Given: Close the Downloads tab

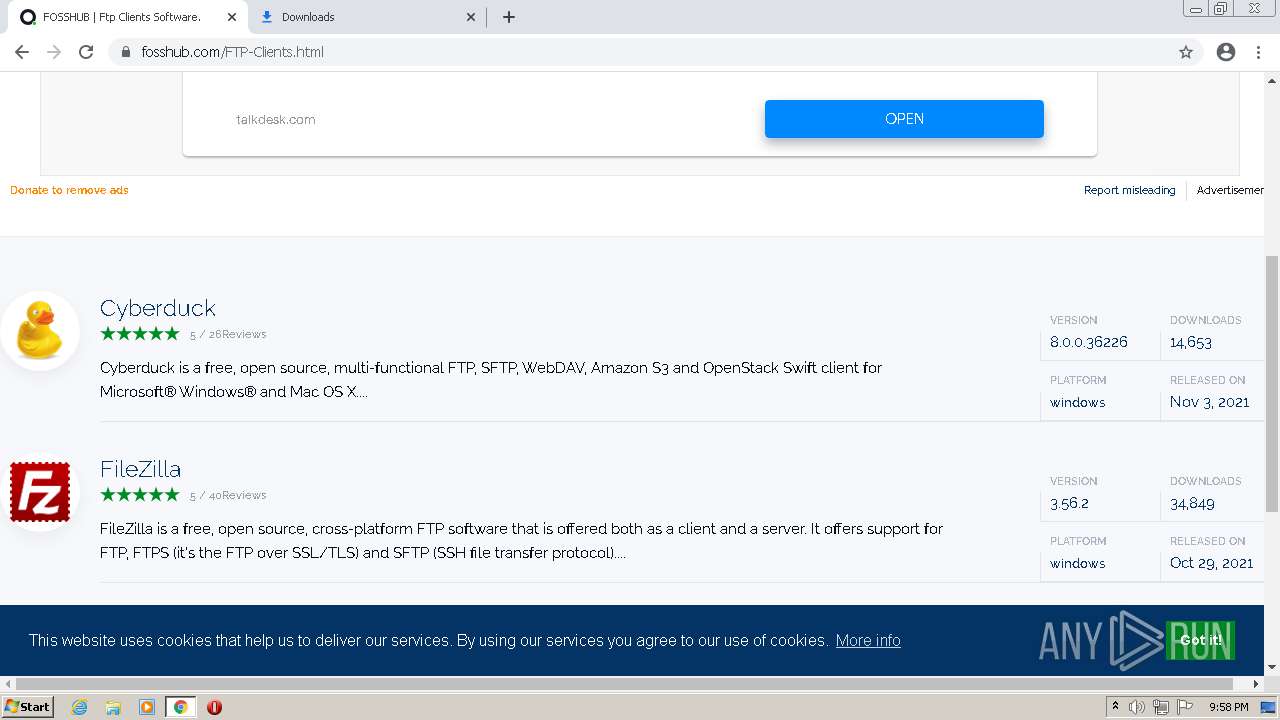Looking at the screenshot, I should pyautogui.click(x=472, y=17).
